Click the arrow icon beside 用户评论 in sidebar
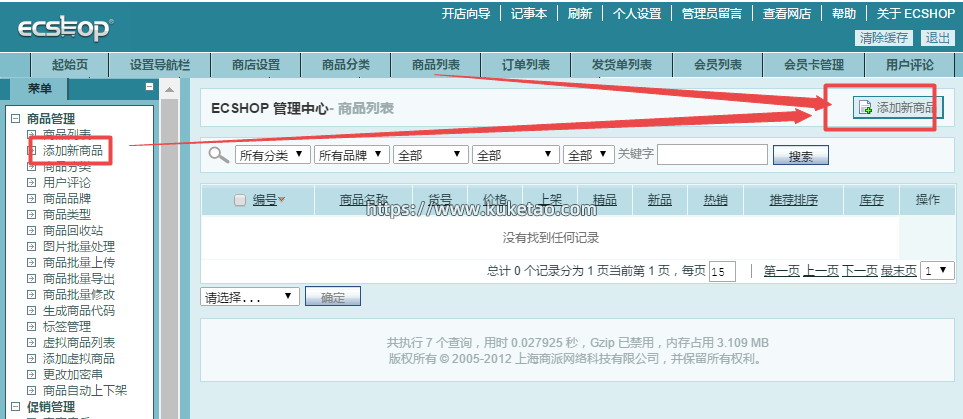Viewport: 963px width, 419px height. 31,182
